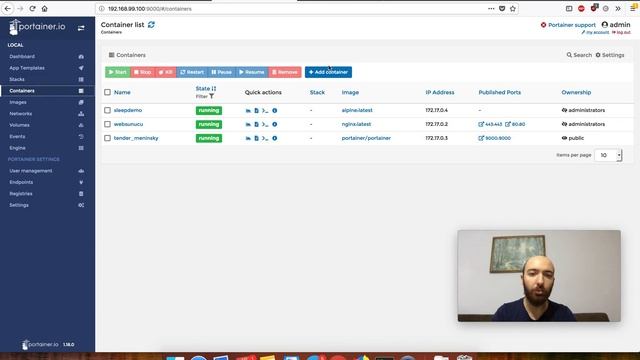This screenshot has width=640, height=360.
Task: Open published port 9000:9000 link
Action: [x=495, y=138]
